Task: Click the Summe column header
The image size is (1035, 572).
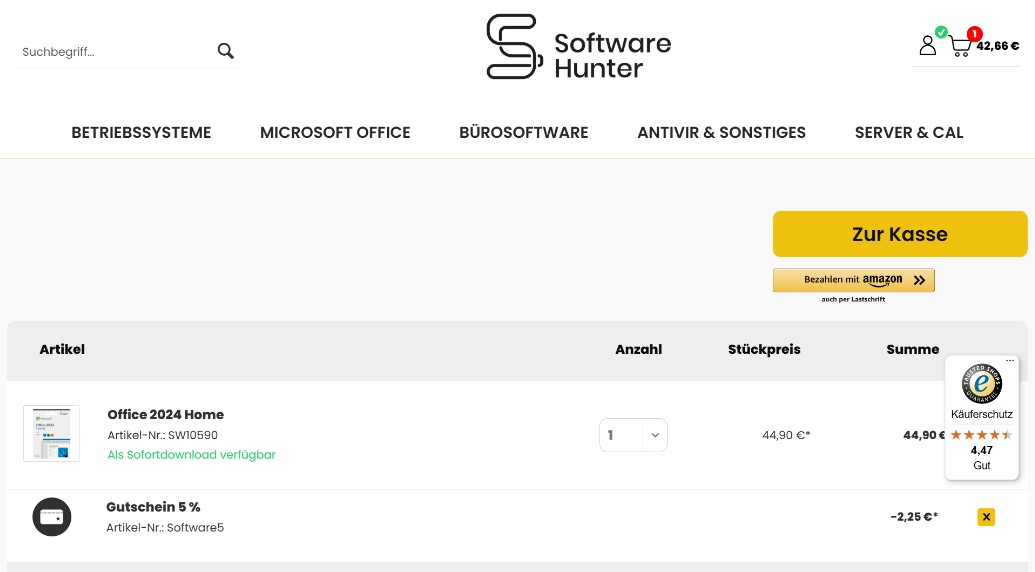Action: [912, 350]
